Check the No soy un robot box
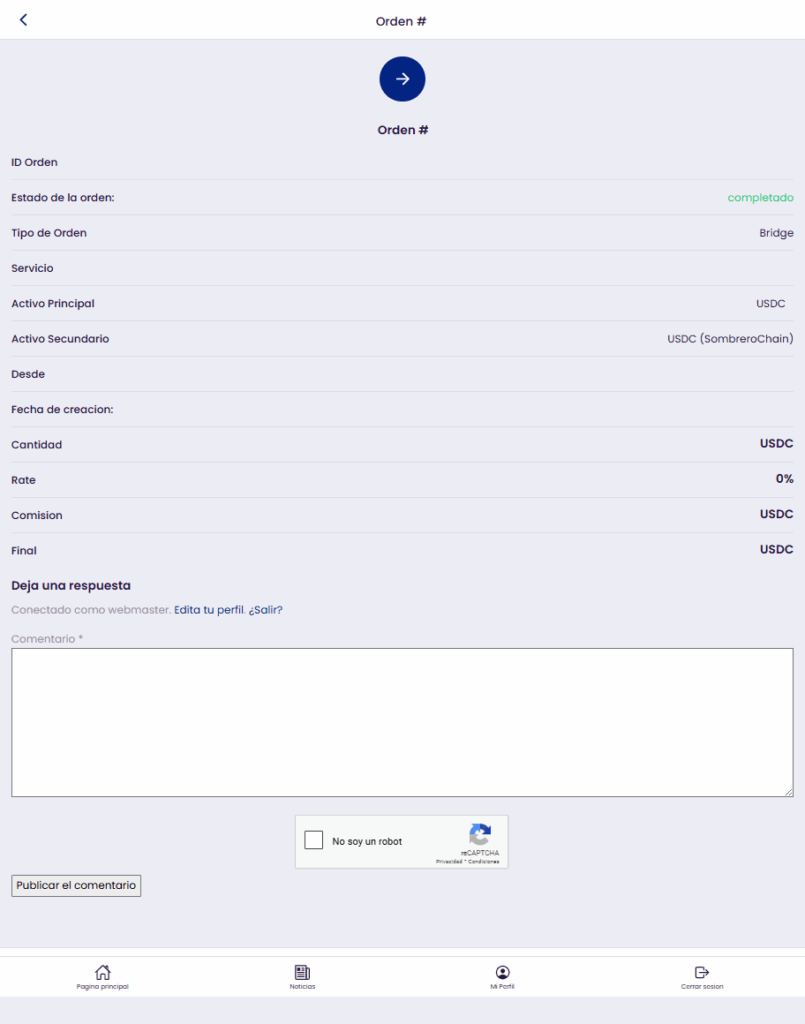 (x=313, y=840)
